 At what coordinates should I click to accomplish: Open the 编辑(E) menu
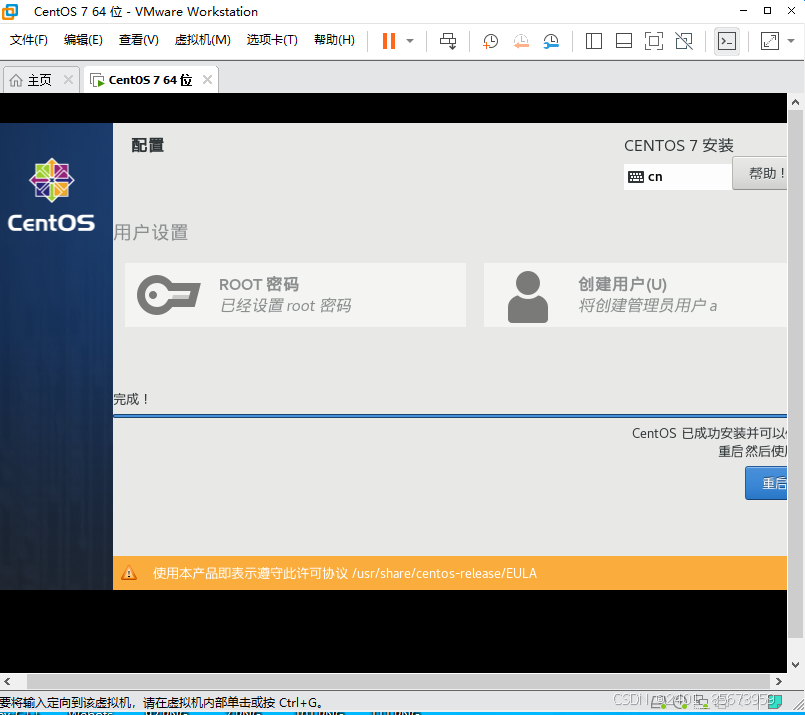(x=83, y=40)
